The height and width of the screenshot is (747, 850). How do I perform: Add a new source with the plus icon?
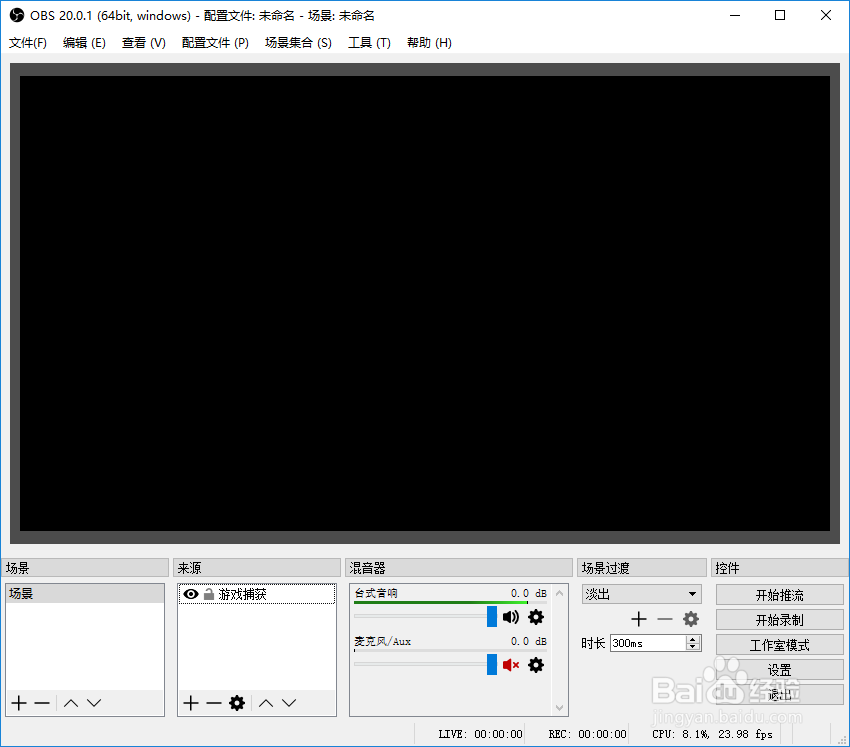(x=190, y=703)
